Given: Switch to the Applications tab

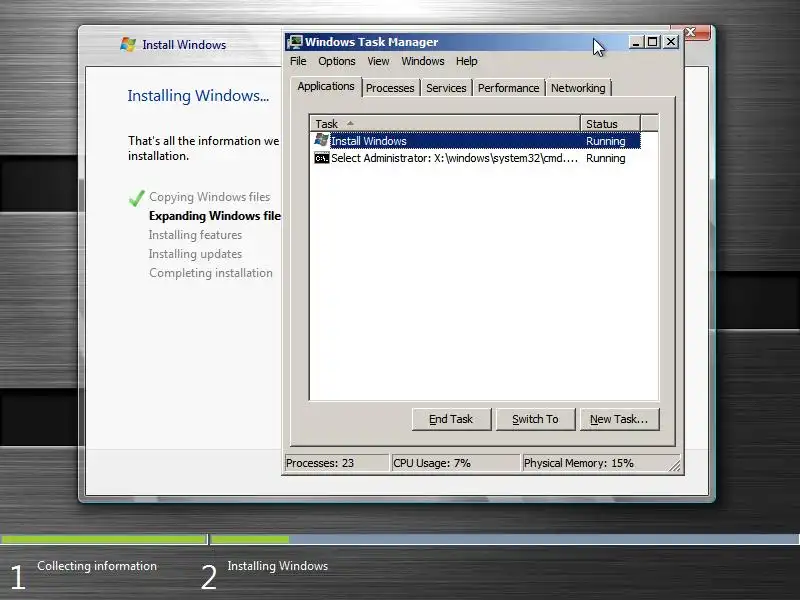Looking at the screenshot, I should point(326,86).
